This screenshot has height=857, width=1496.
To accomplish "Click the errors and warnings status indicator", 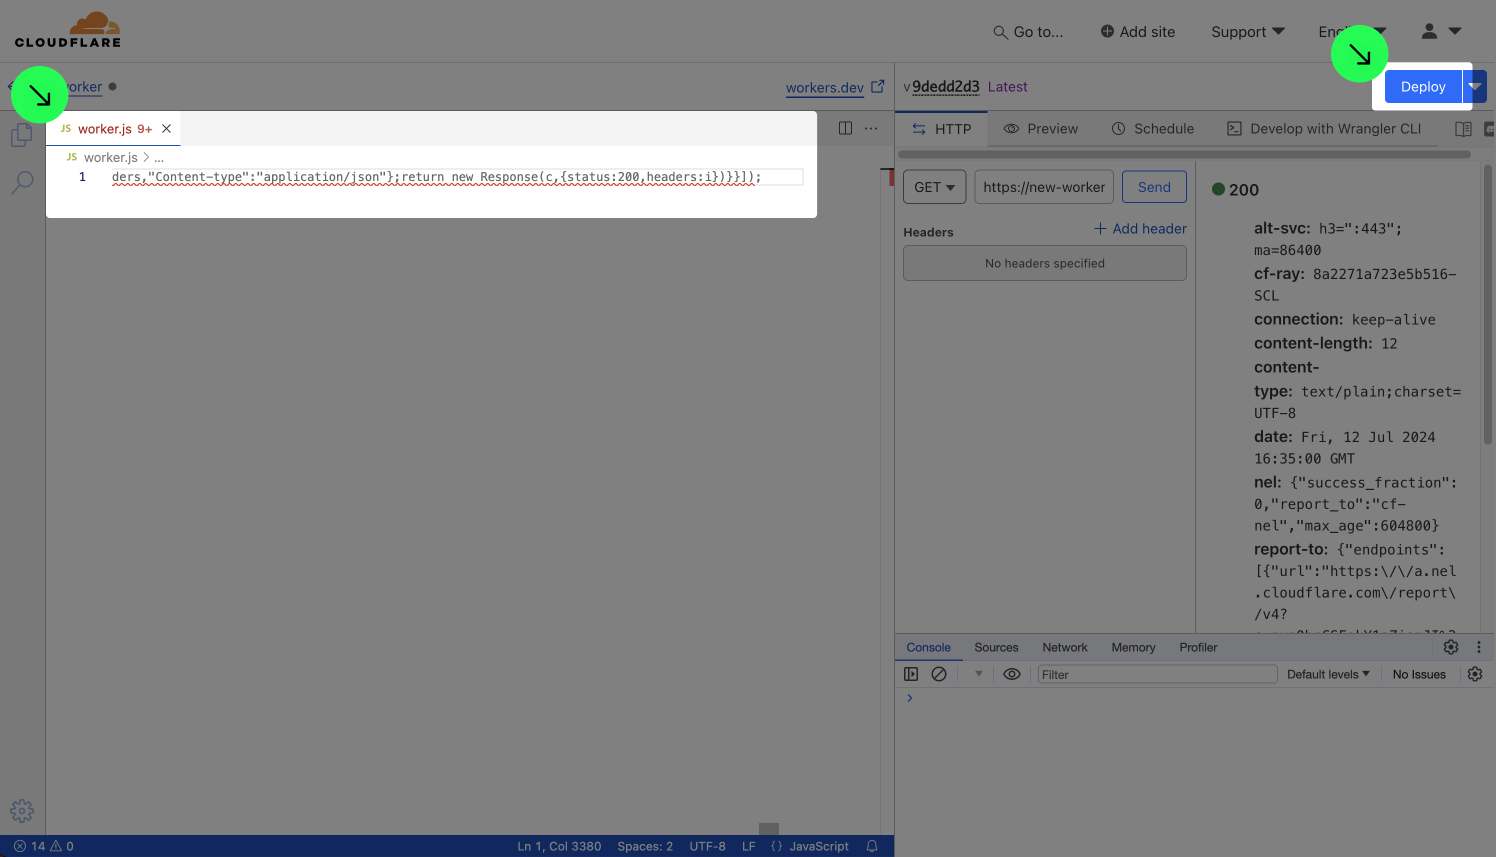I will coord(44,846).
